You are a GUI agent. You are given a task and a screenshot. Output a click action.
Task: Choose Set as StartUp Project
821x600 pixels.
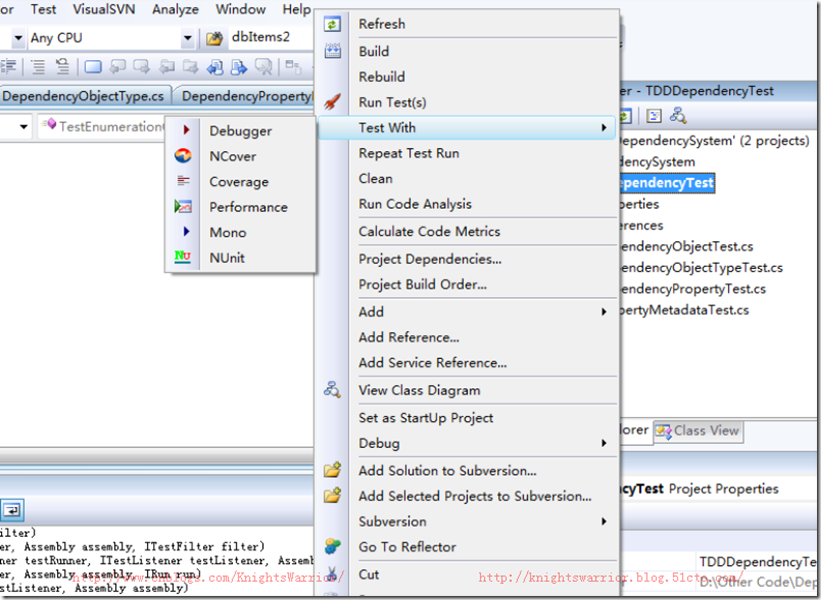point(426,418)
